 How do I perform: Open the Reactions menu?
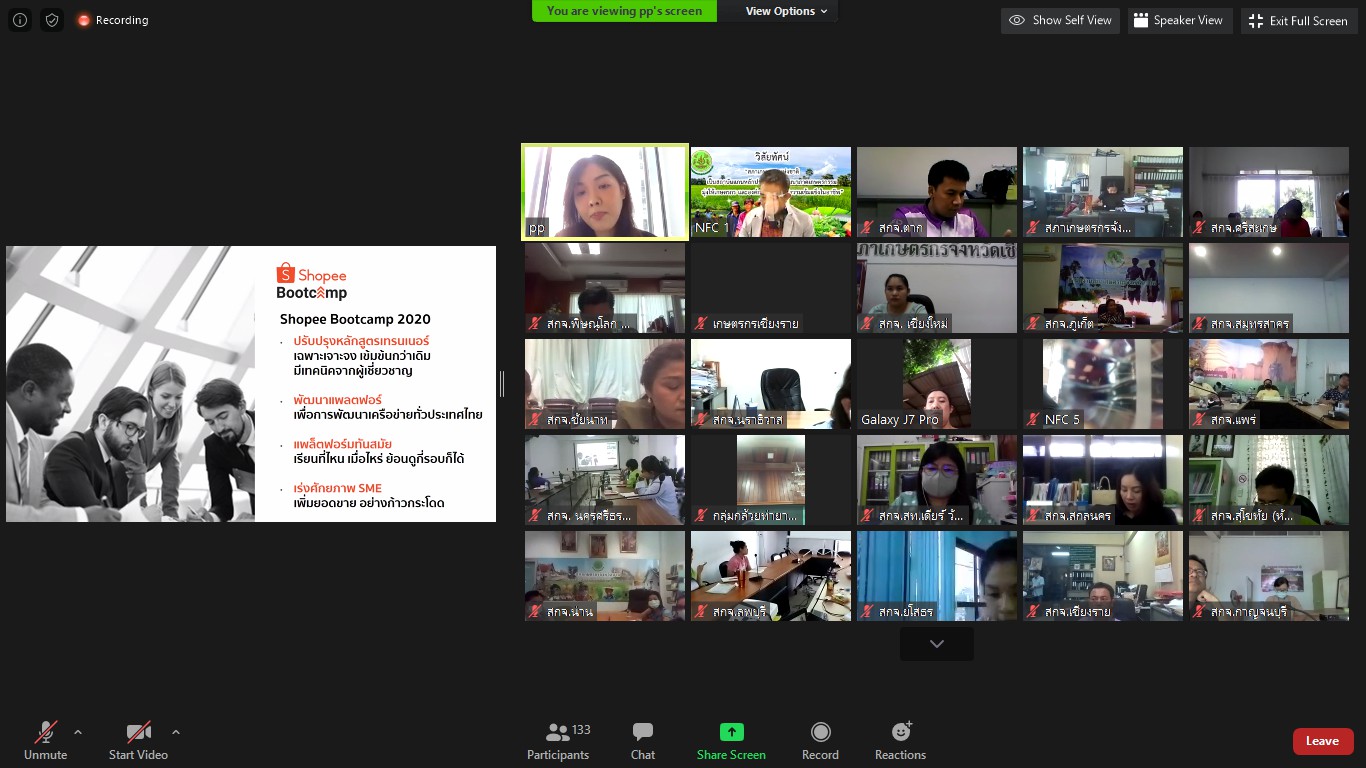coord(900,742)
